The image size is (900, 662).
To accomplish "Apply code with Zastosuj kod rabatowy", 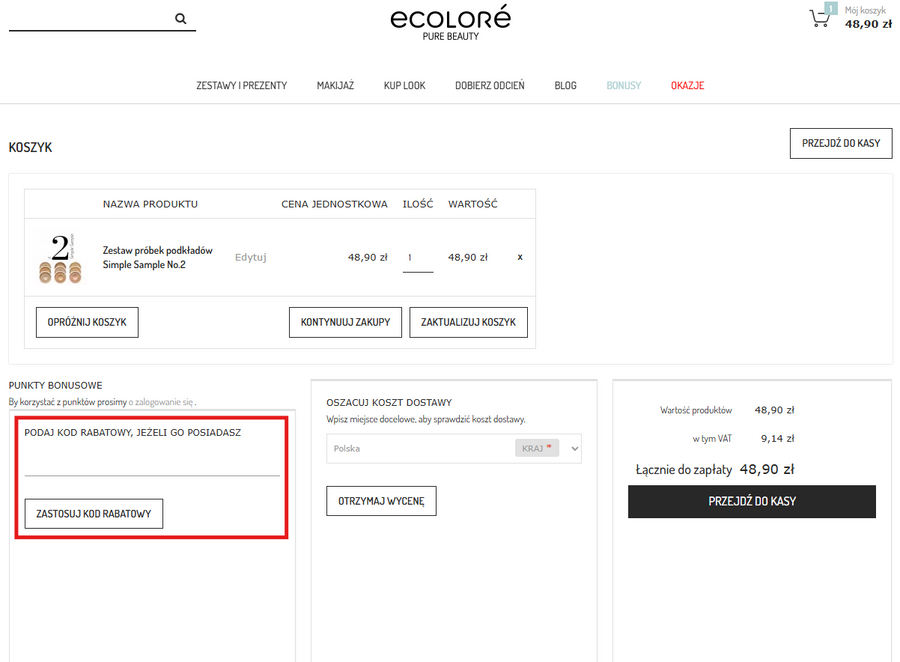I will tap(93, 513).
